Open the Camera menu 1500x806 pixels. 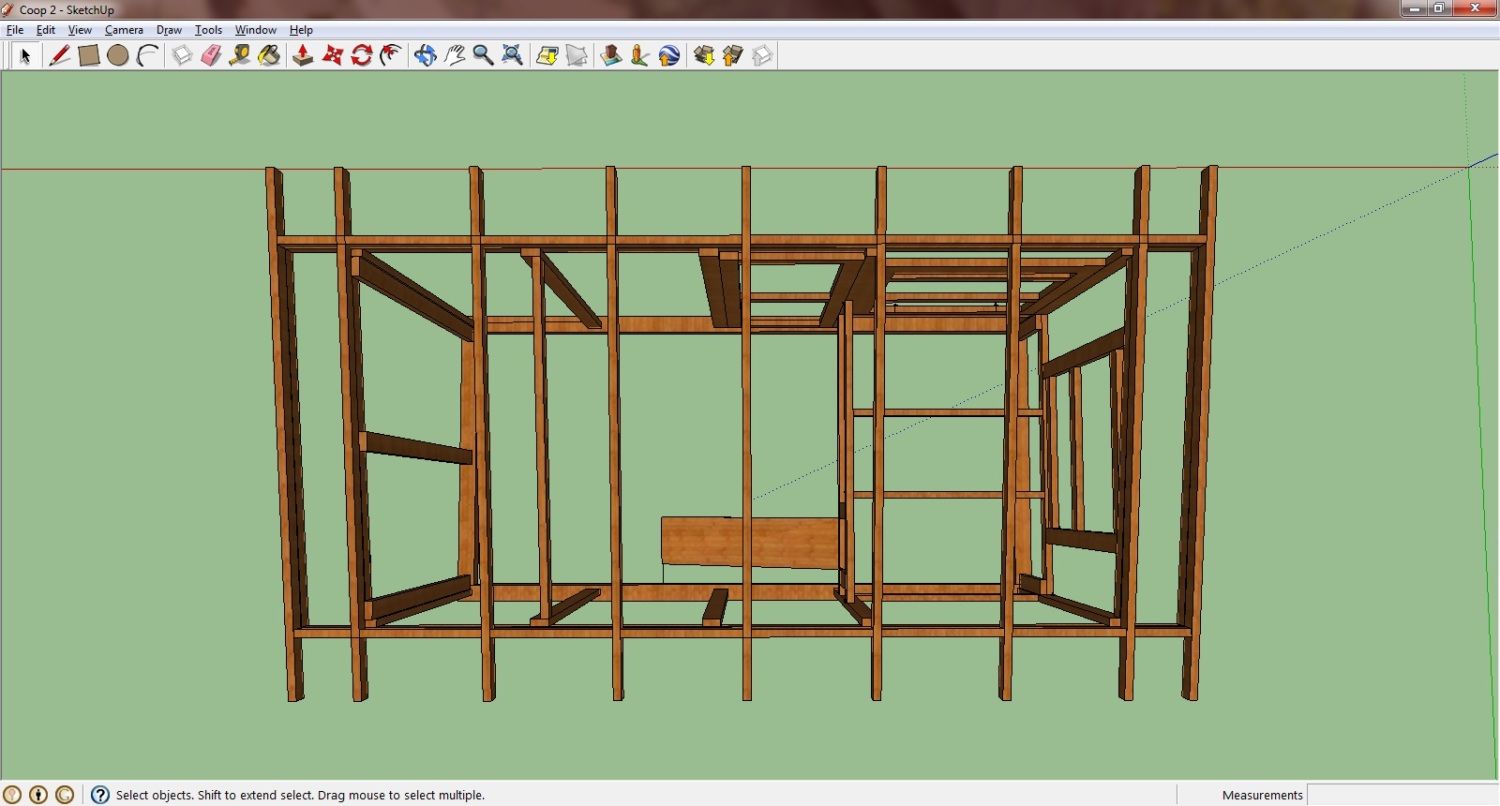[124, 30]
